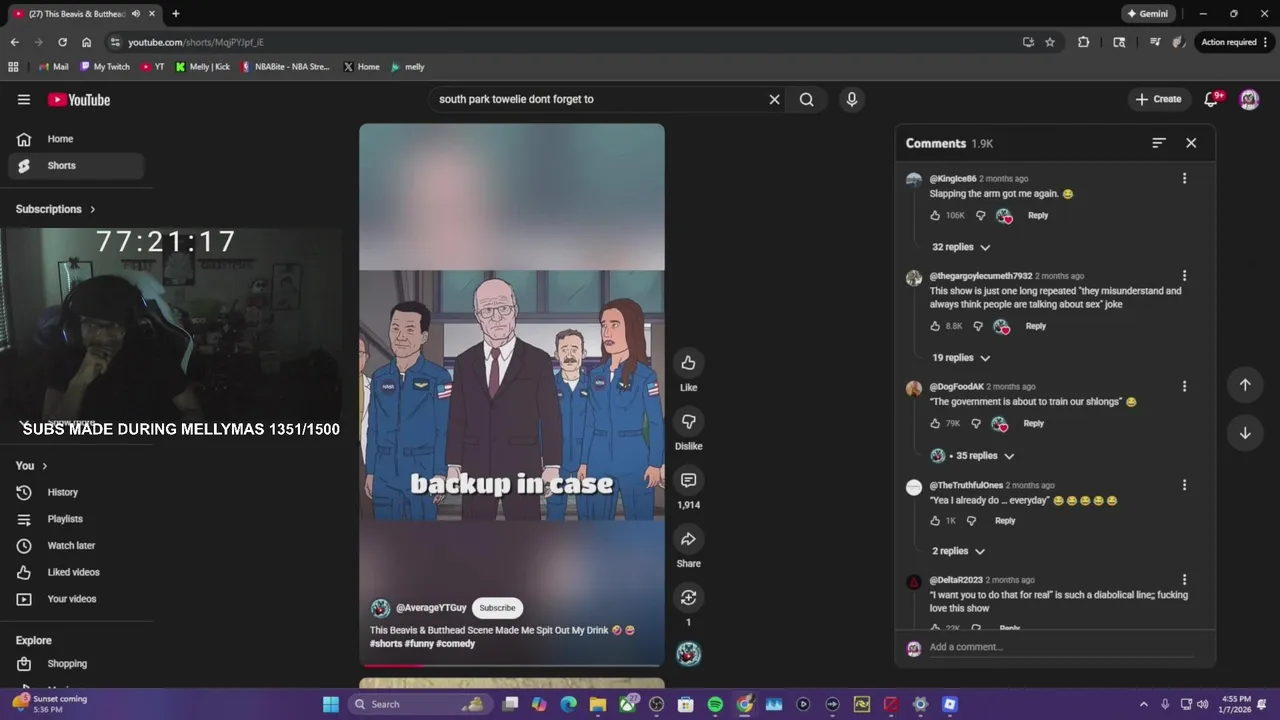Open the account avatar menu
The width and height of the screenshot is (1280, 720).
click(x=1249, y=99)
